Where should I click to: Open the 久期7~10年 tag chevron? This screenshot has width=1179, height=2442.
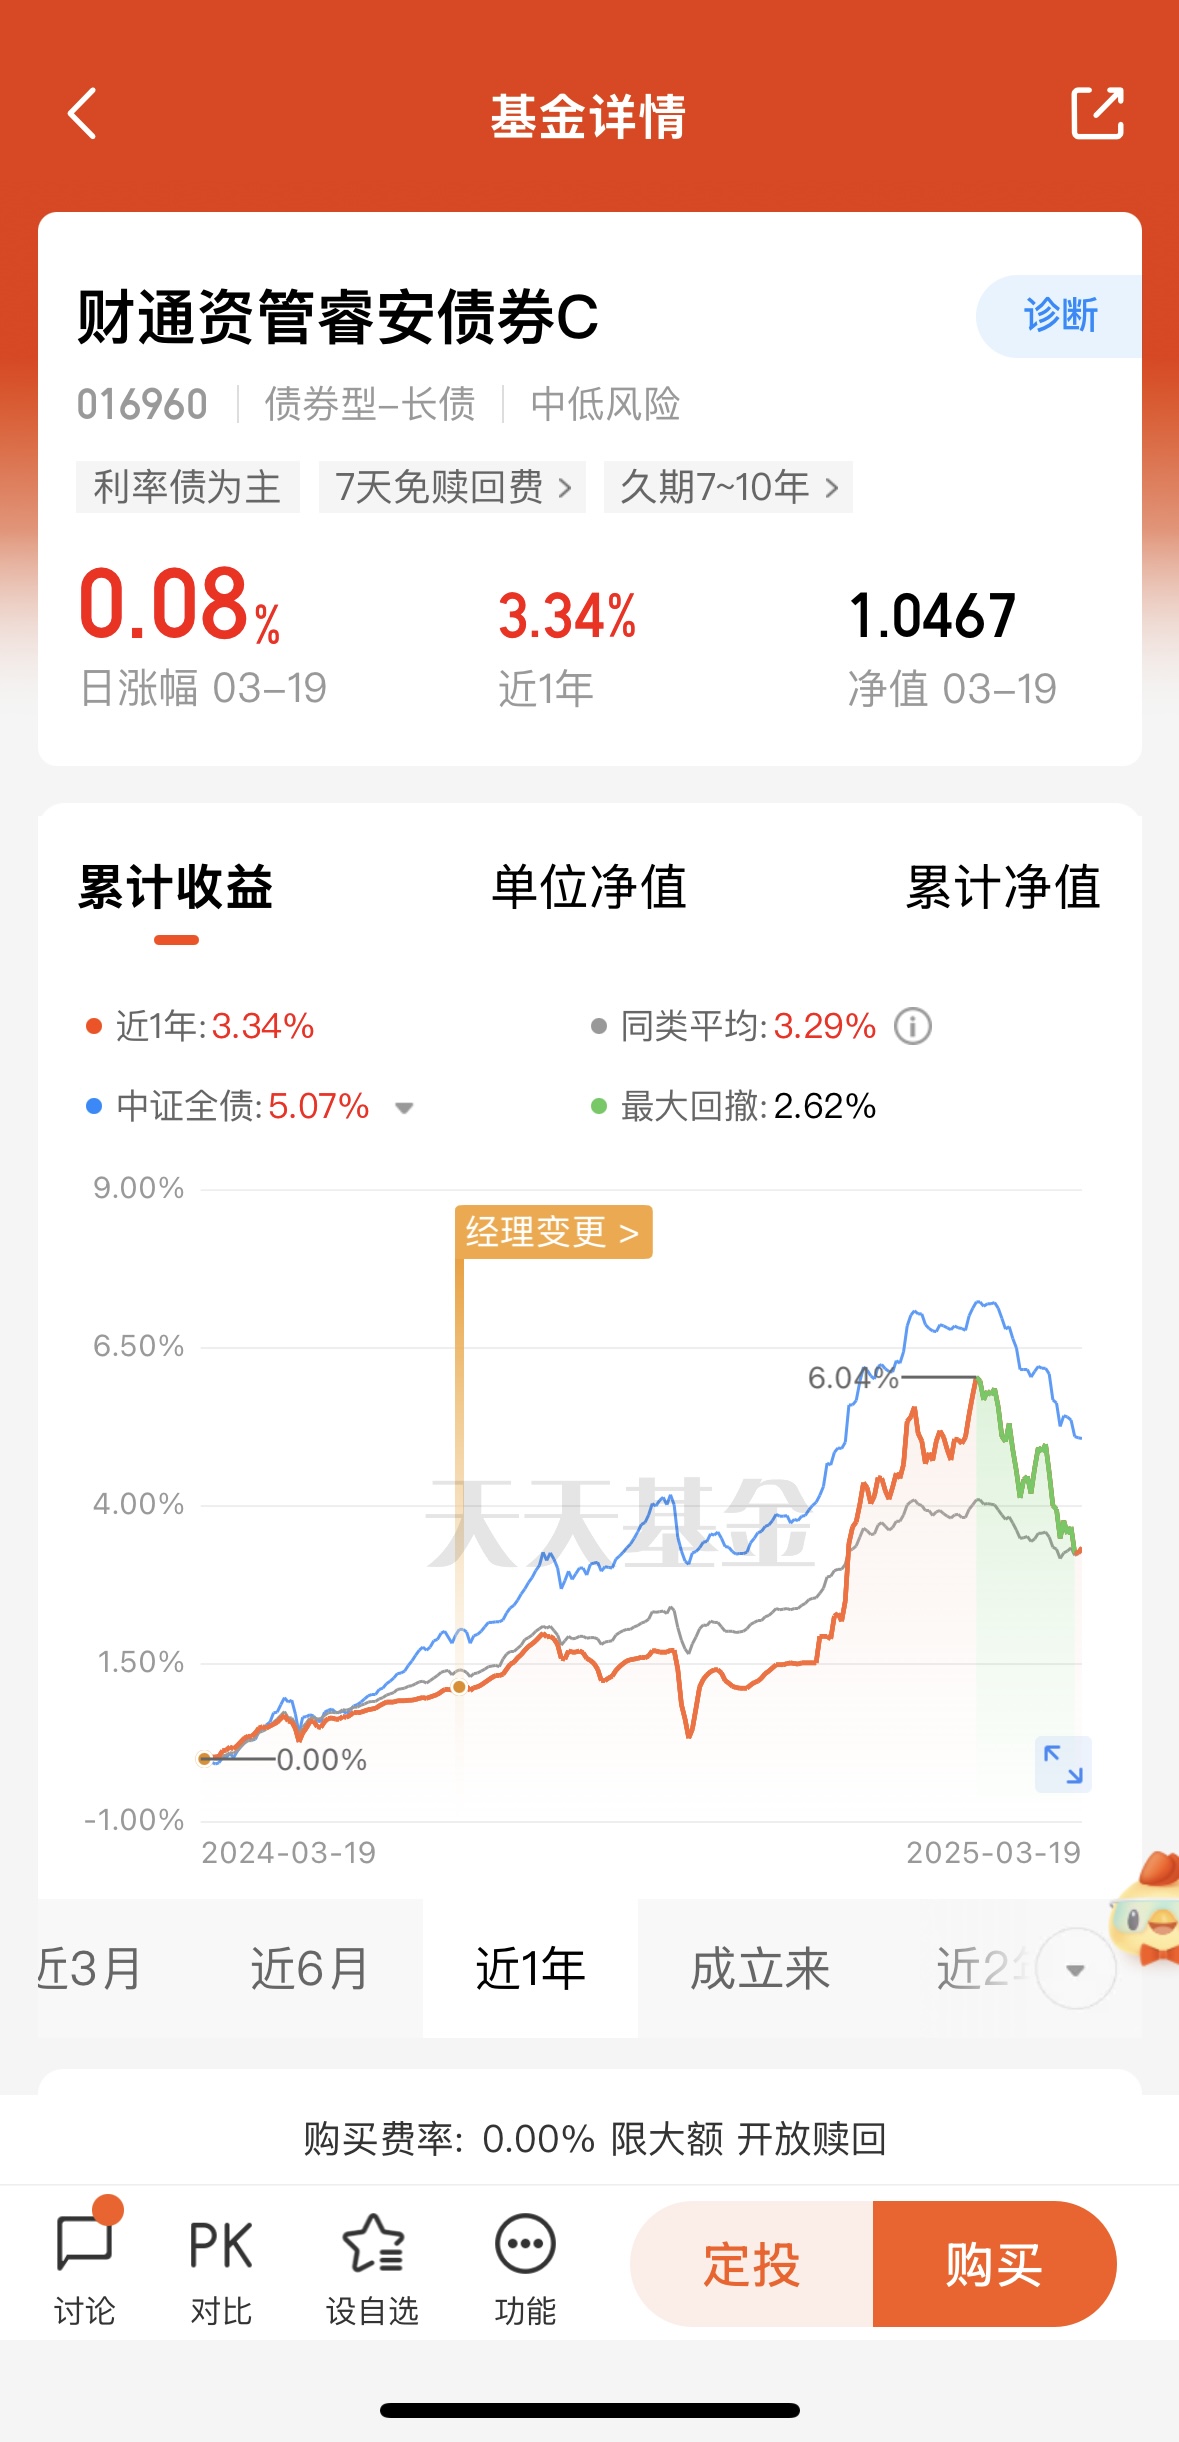pos(831,488)
